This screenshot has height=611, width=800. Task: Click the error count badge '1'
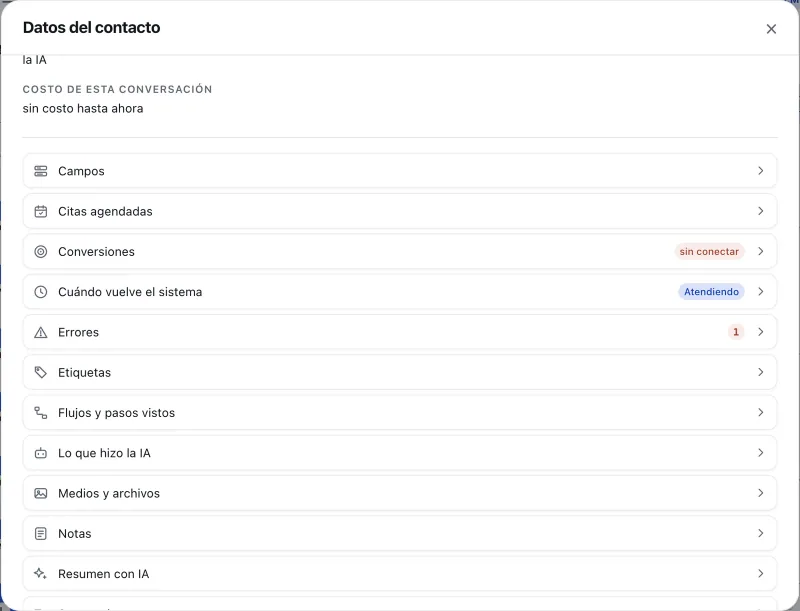(x=736, y=332)
